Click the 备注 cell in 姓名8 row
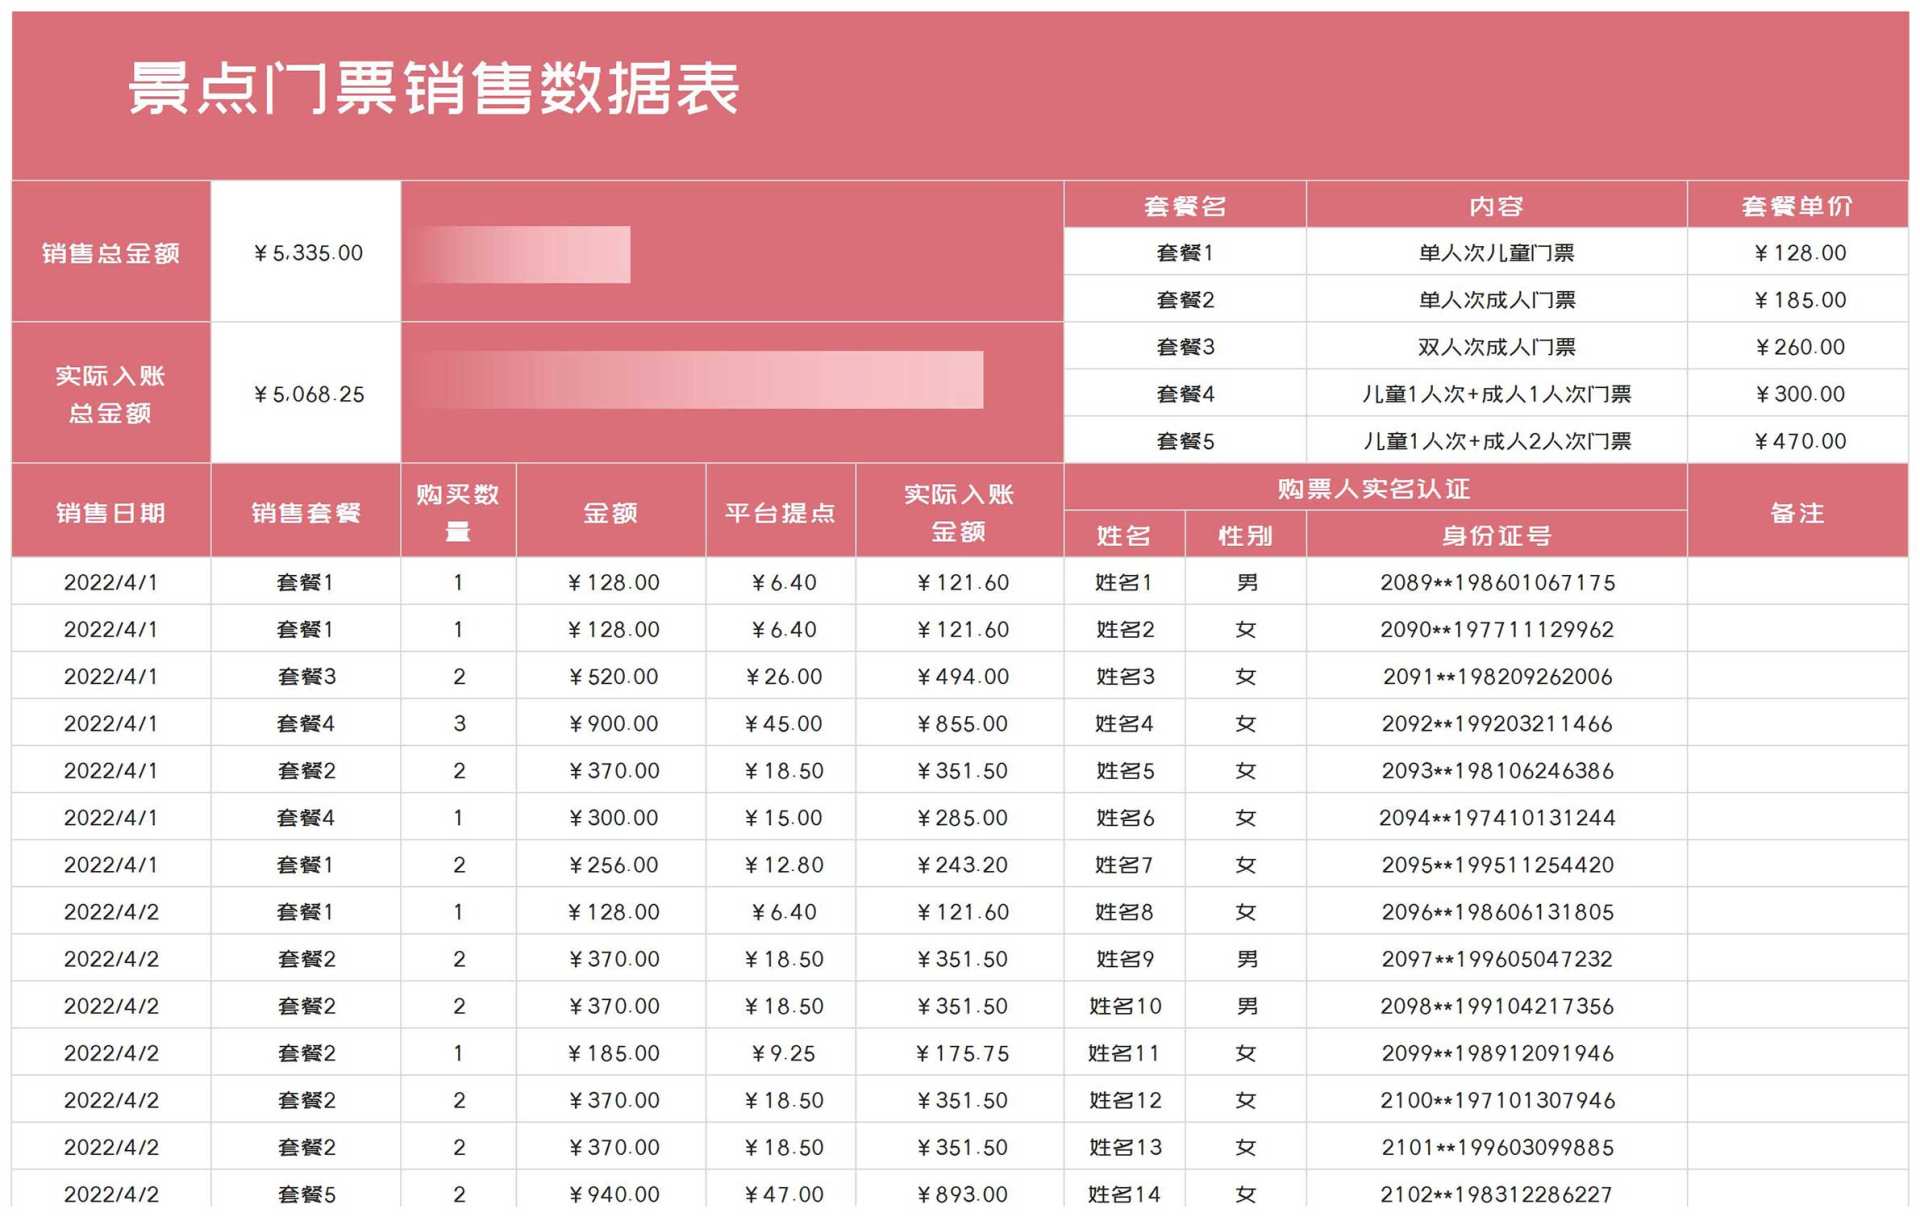 (x=1798, y=910)
